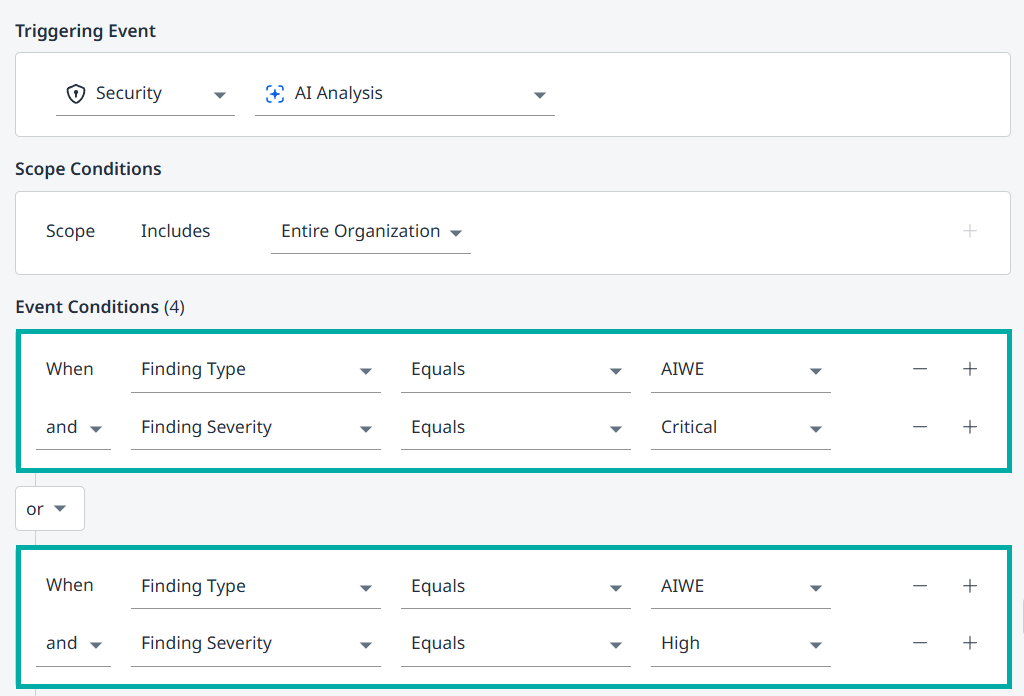
Task: Add a condition after the second Finding Type row
Action: click(969, 586)
